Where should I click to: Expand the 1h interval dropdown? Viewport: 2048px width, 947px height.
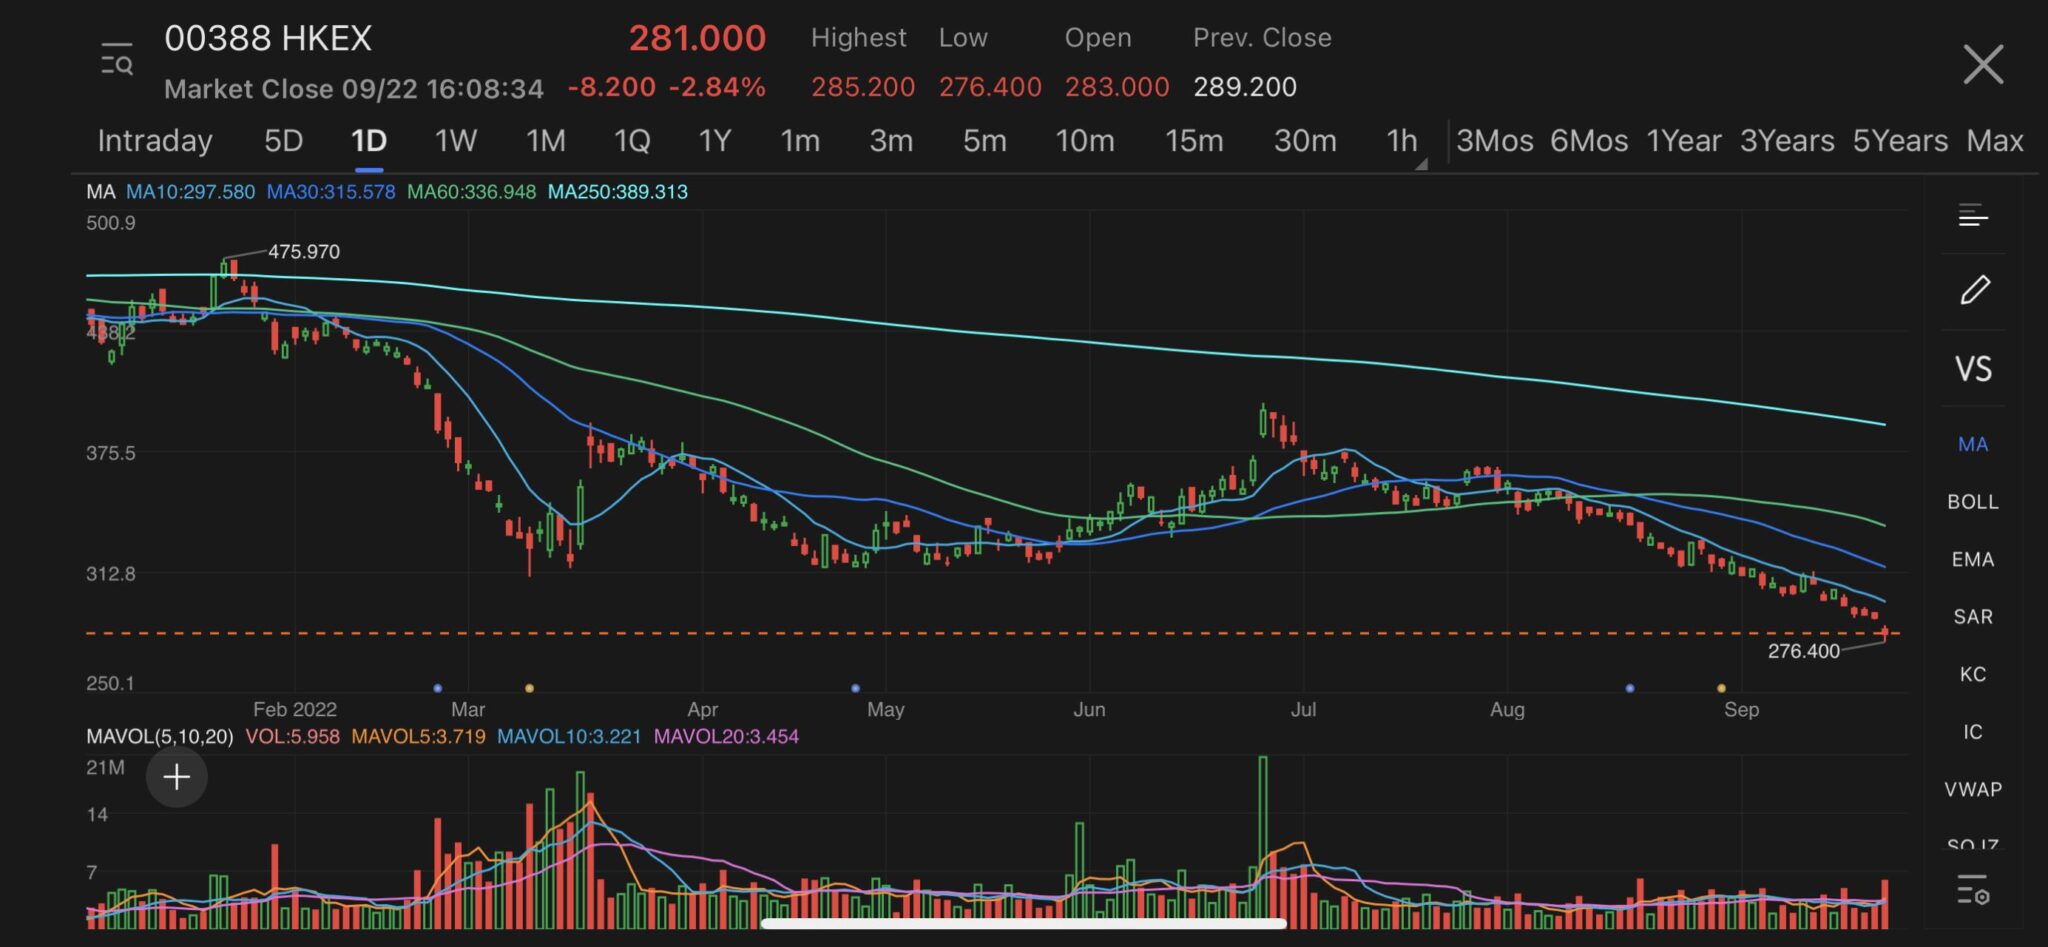tap(1404, 143)
